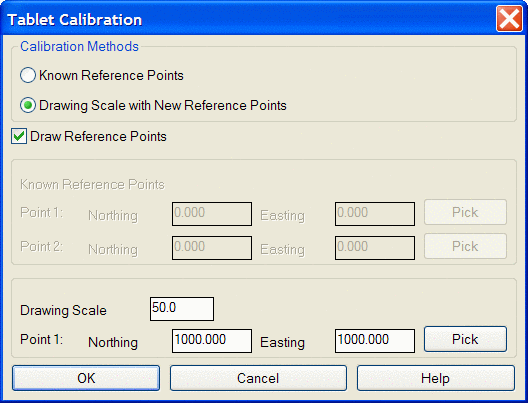Screen dimensions: 528x403
Task: Click the greyed Point 2 Northing field
Action: click(x=212, y=248)
